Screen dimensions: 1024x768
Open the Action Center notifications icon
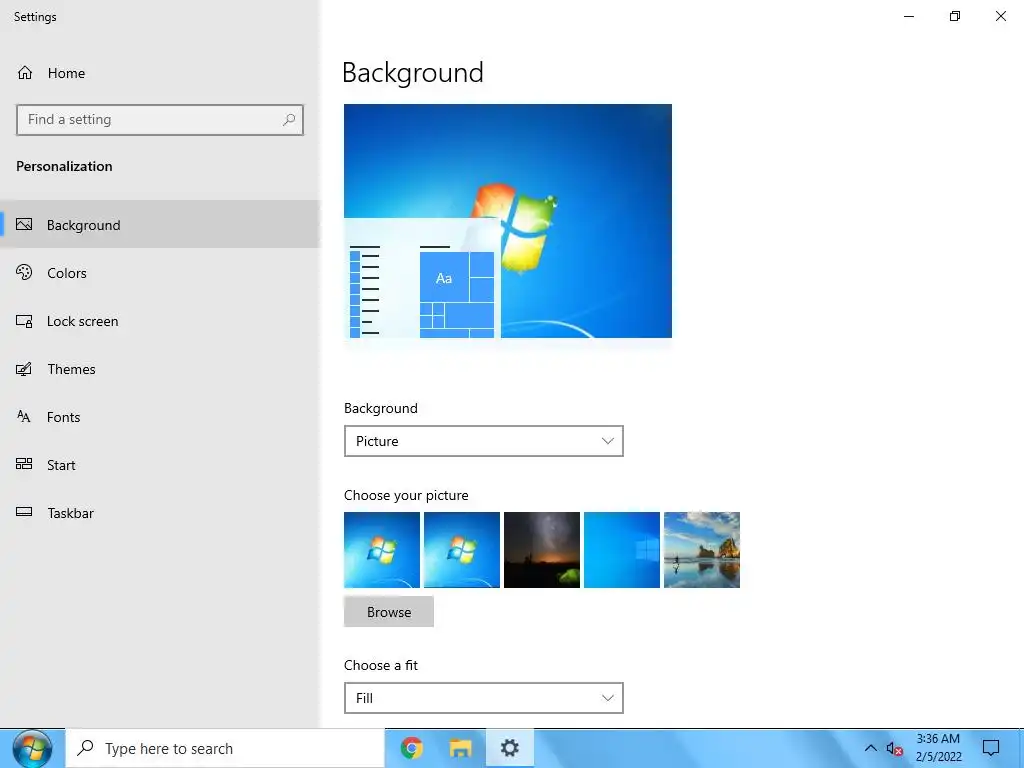coord(991,748)
